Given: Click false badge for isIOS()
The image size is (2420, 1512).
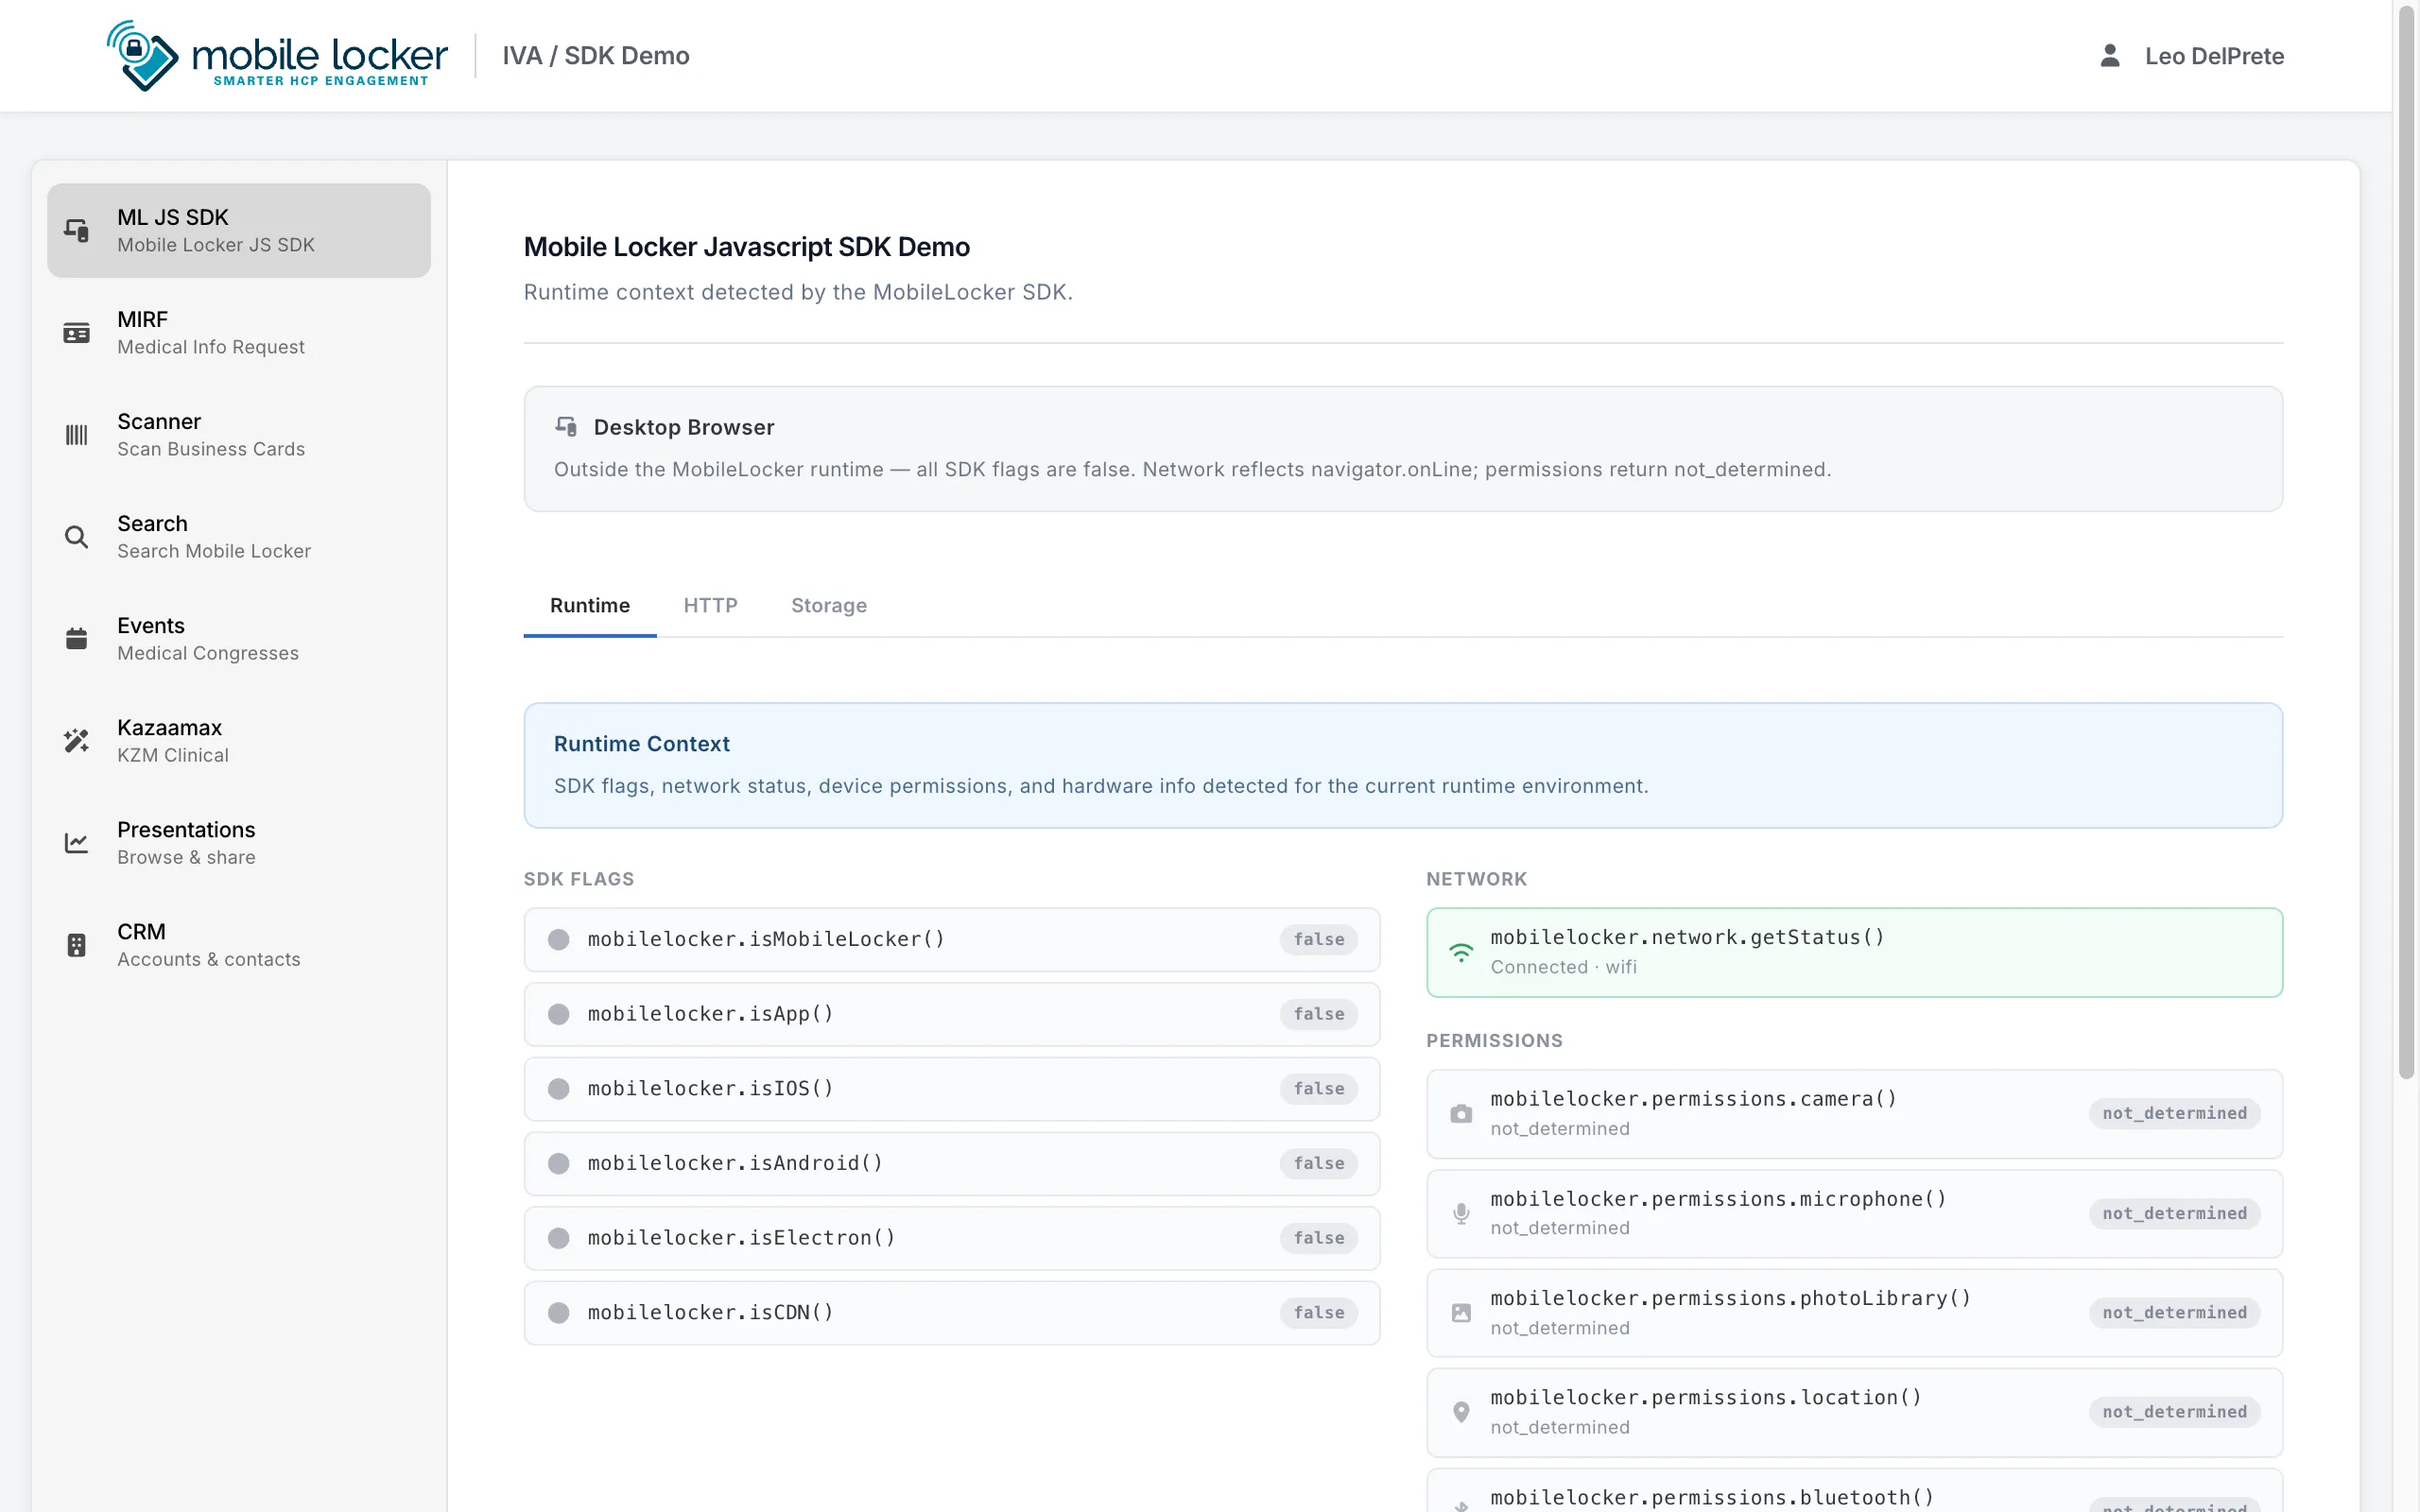Looking at the screenshot, I should point(1319,1089).
